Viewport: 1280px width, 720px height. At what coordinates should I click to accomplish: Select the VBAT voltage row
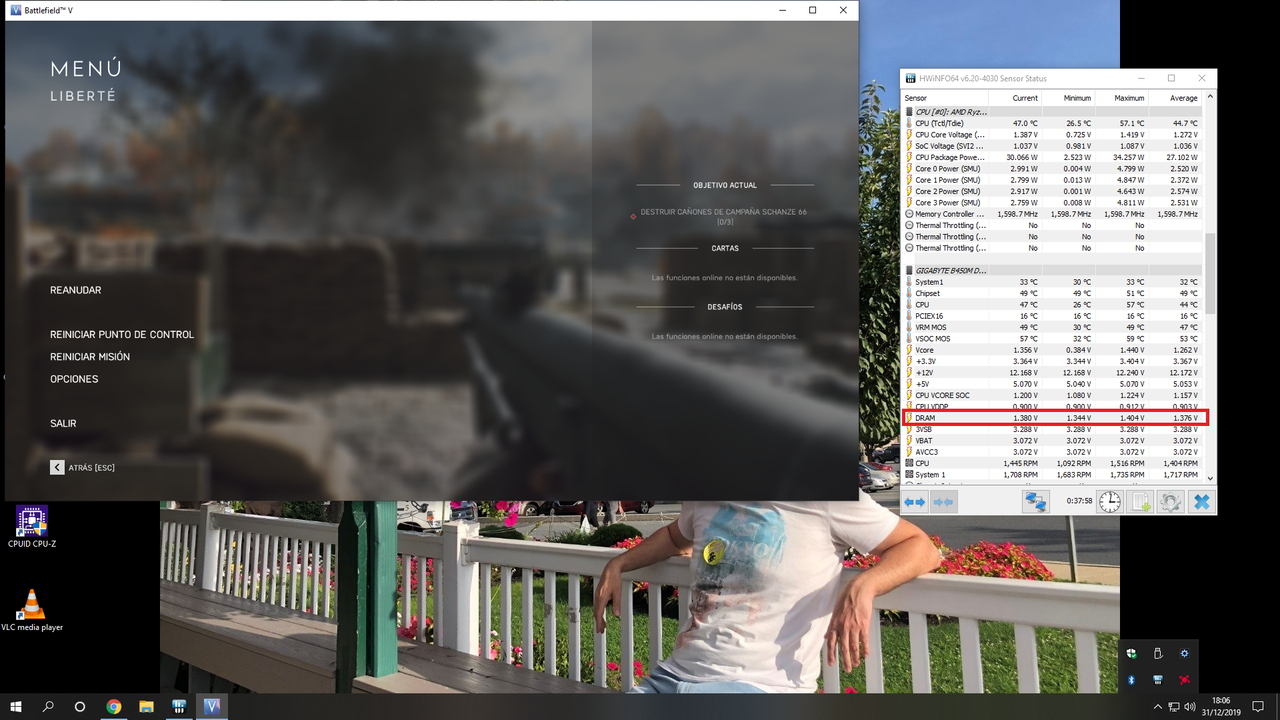click(x=1052, y=440)
